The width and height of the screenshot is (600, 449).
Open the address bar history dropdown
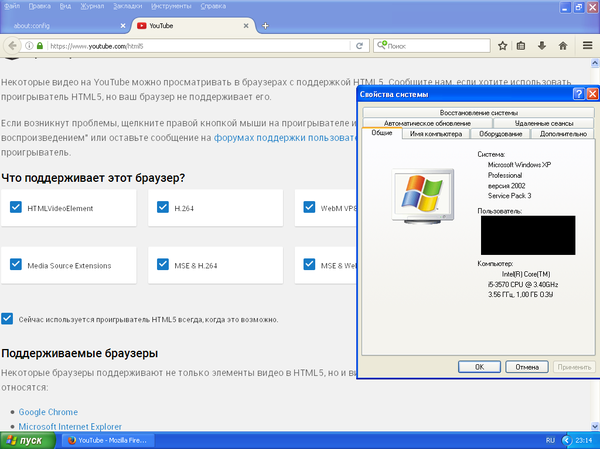pyautogui.click(x=349, y=45)
